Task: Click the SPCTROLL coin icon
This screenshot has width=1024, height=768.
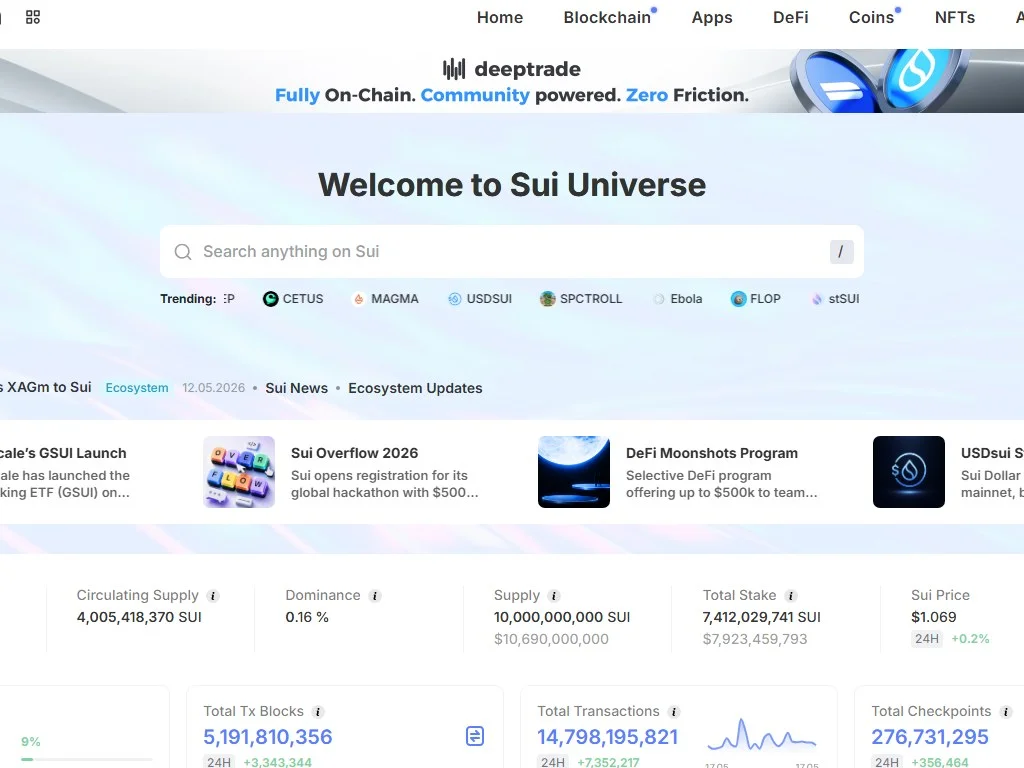Action: (x=547, y=299)
